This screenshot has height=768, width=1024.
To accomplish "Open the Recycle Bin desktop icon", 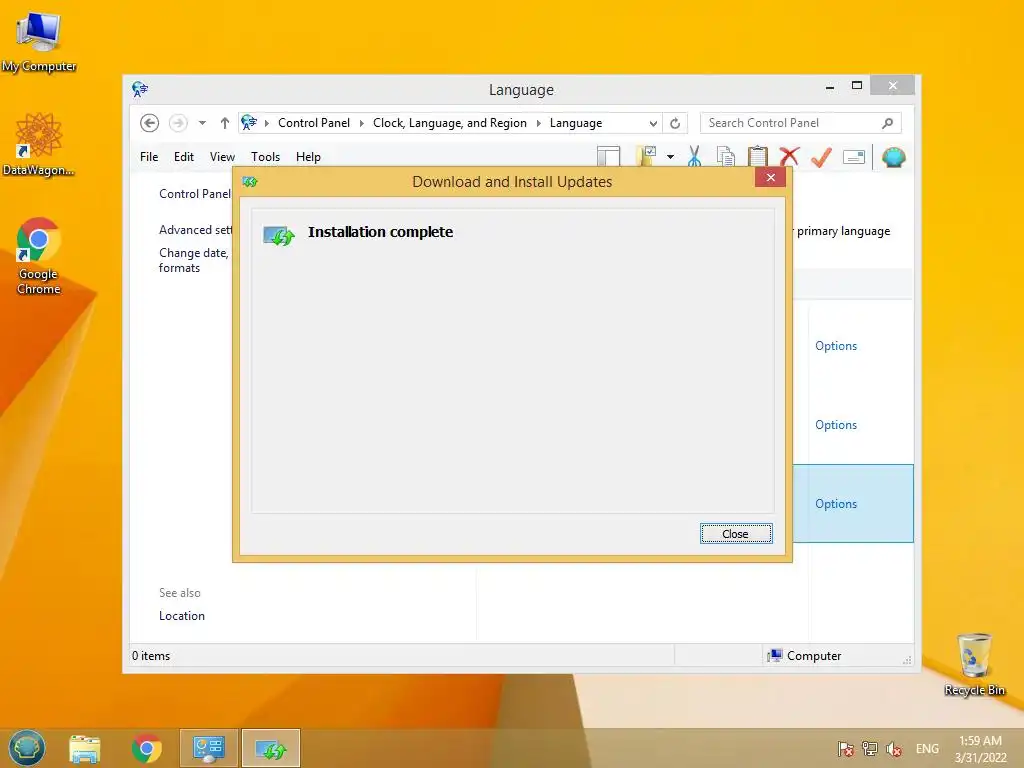I will click(x=974, y=665).
